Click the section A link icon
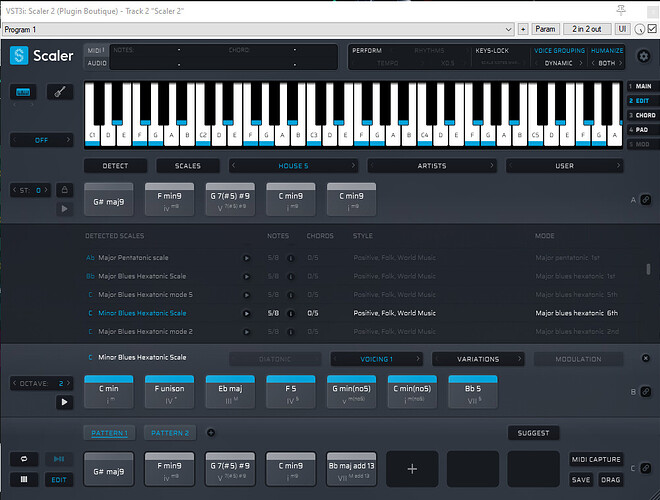The width and height of the screenshot is (660, 500). pyautogui.click(x=646, y=199)
